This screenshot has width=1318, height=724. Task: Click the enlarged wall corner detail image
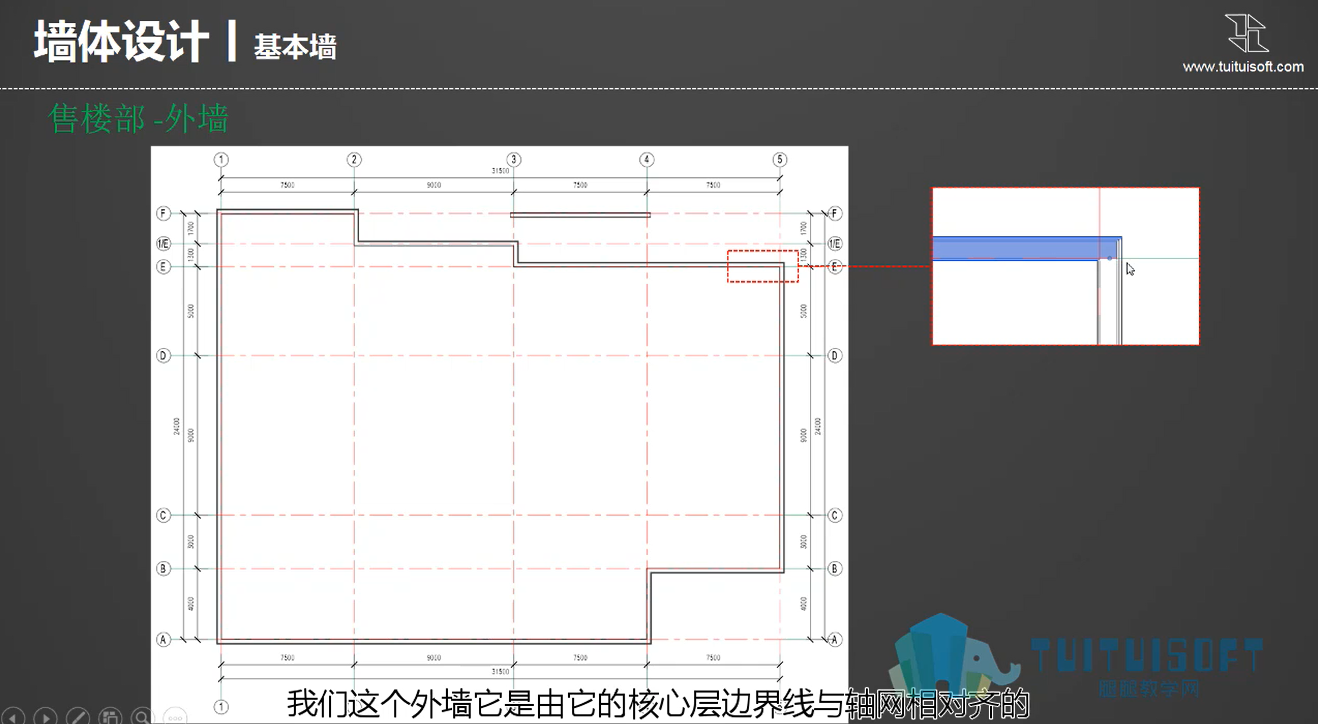1065,266
